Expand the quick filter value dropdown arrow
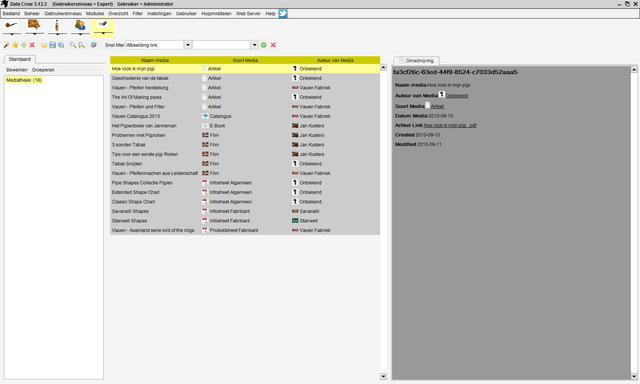 254,45
